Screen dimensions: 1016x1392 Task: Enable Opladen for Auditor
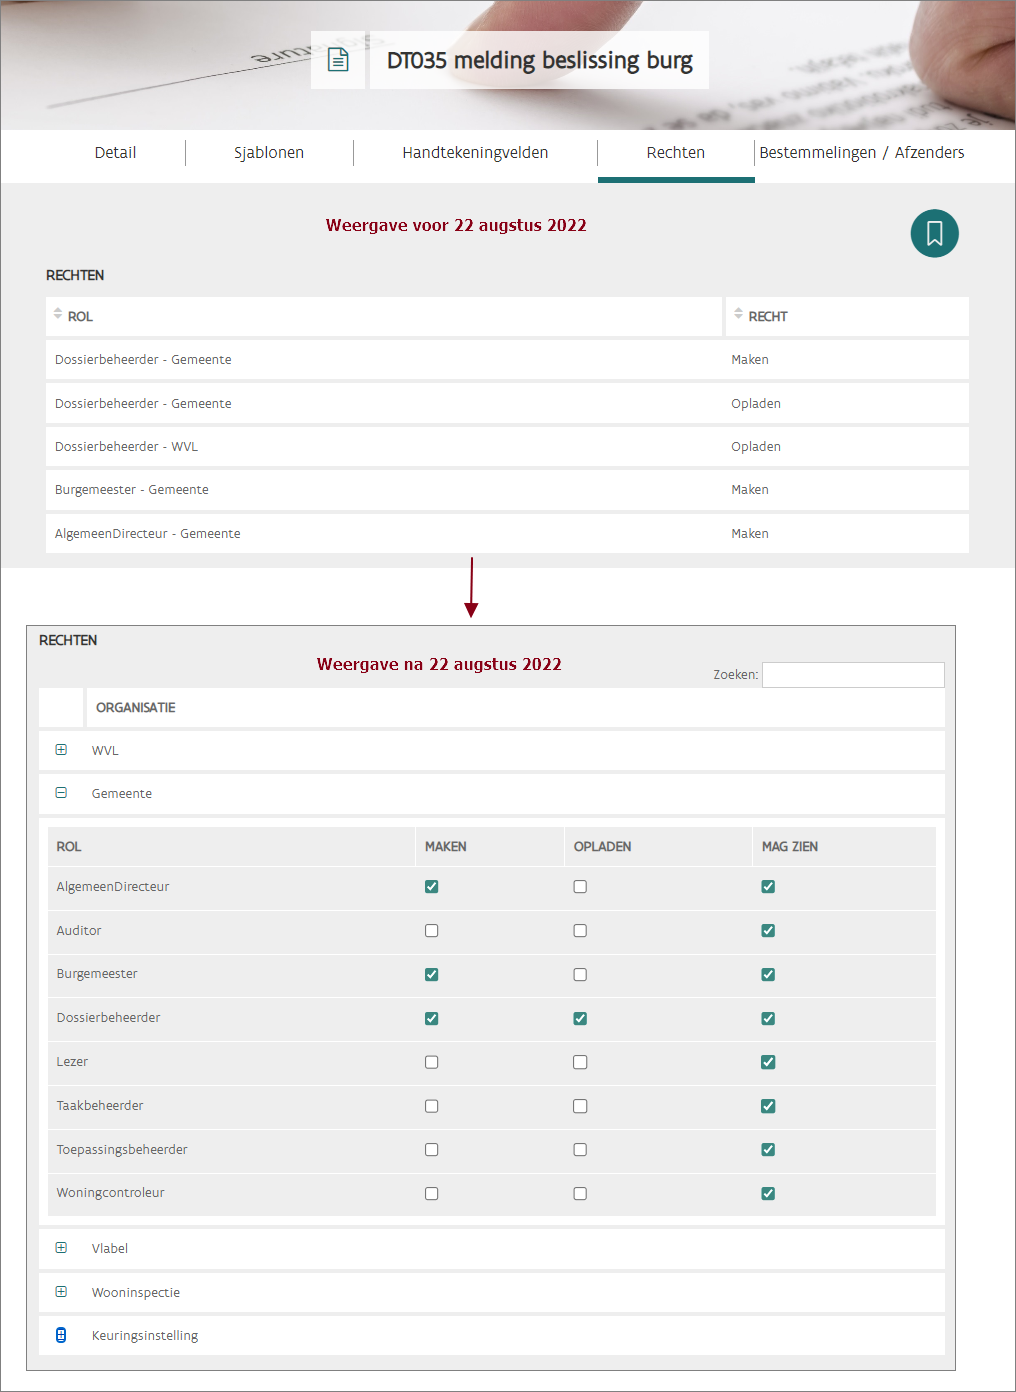580,931
